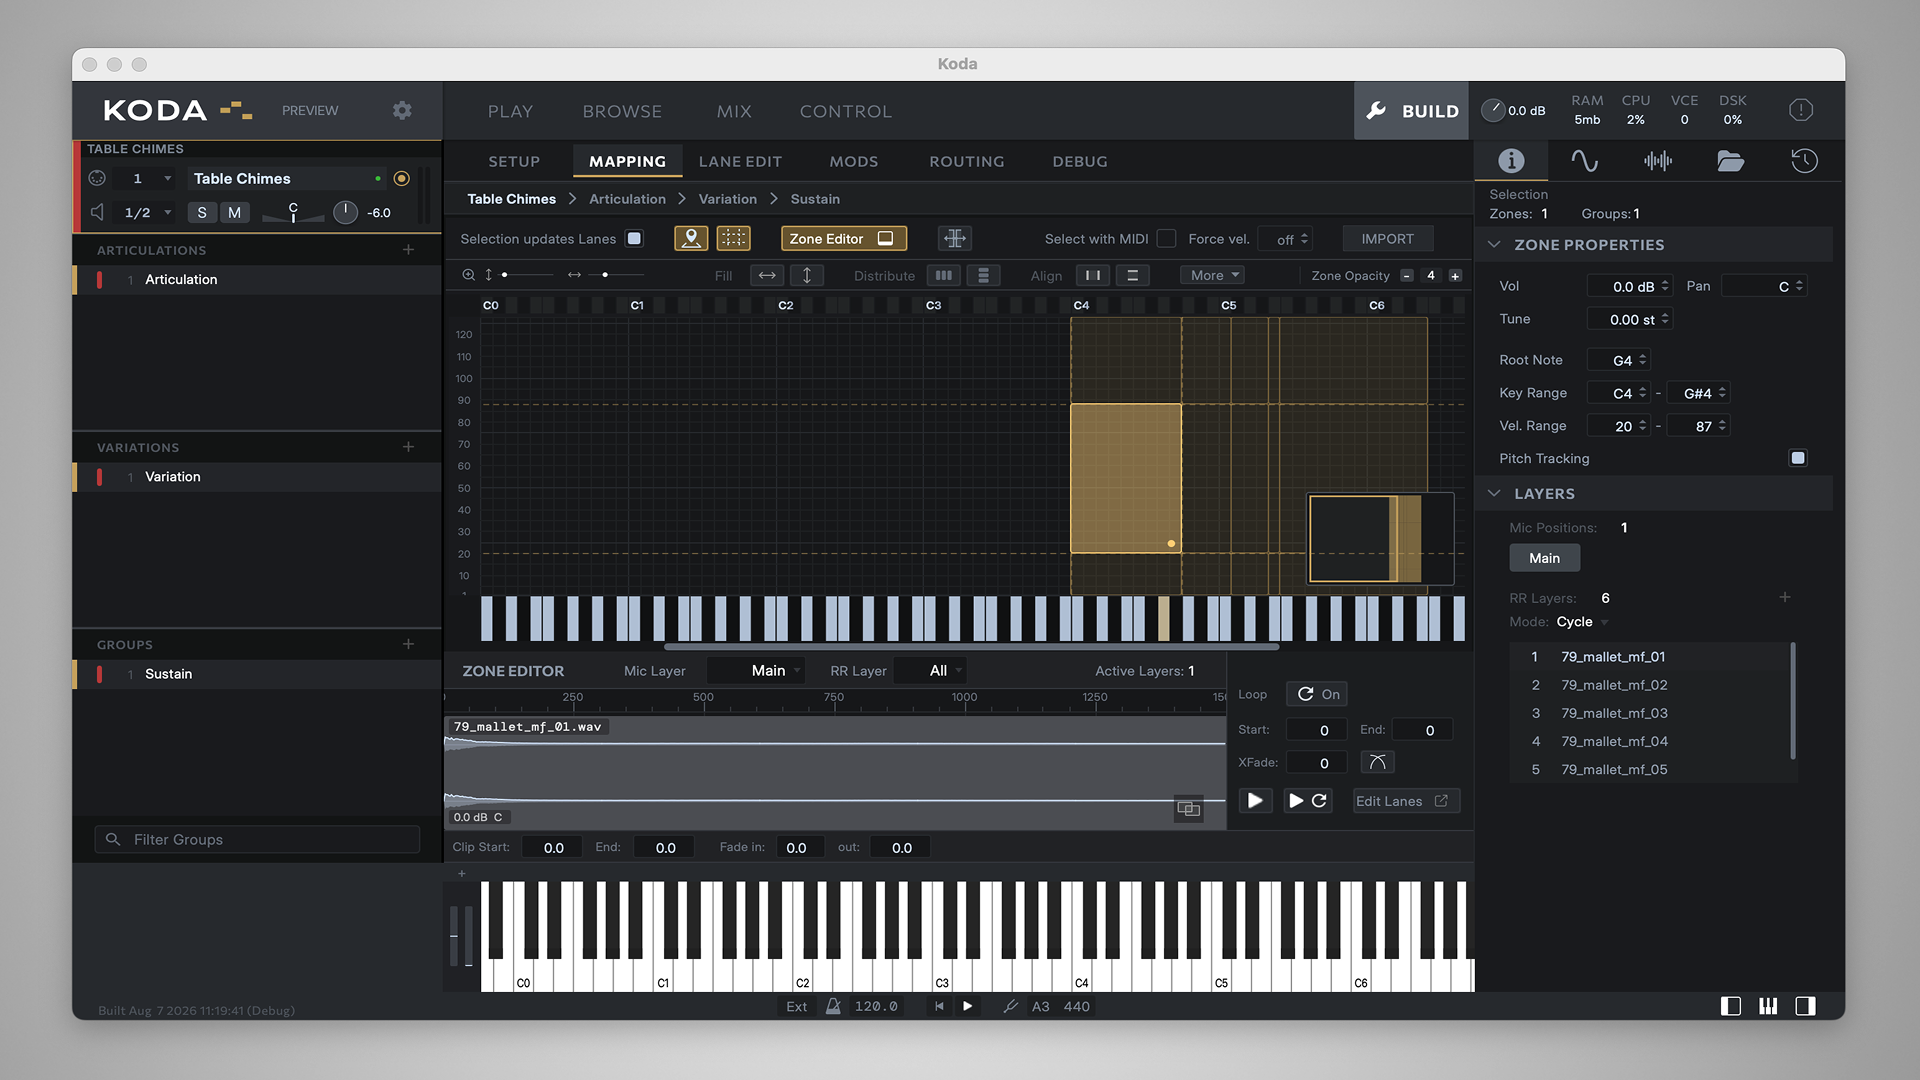1920x1080 pixels.
Task: Collapse the ZONE PROPERTIES section
Action: 1494,245
